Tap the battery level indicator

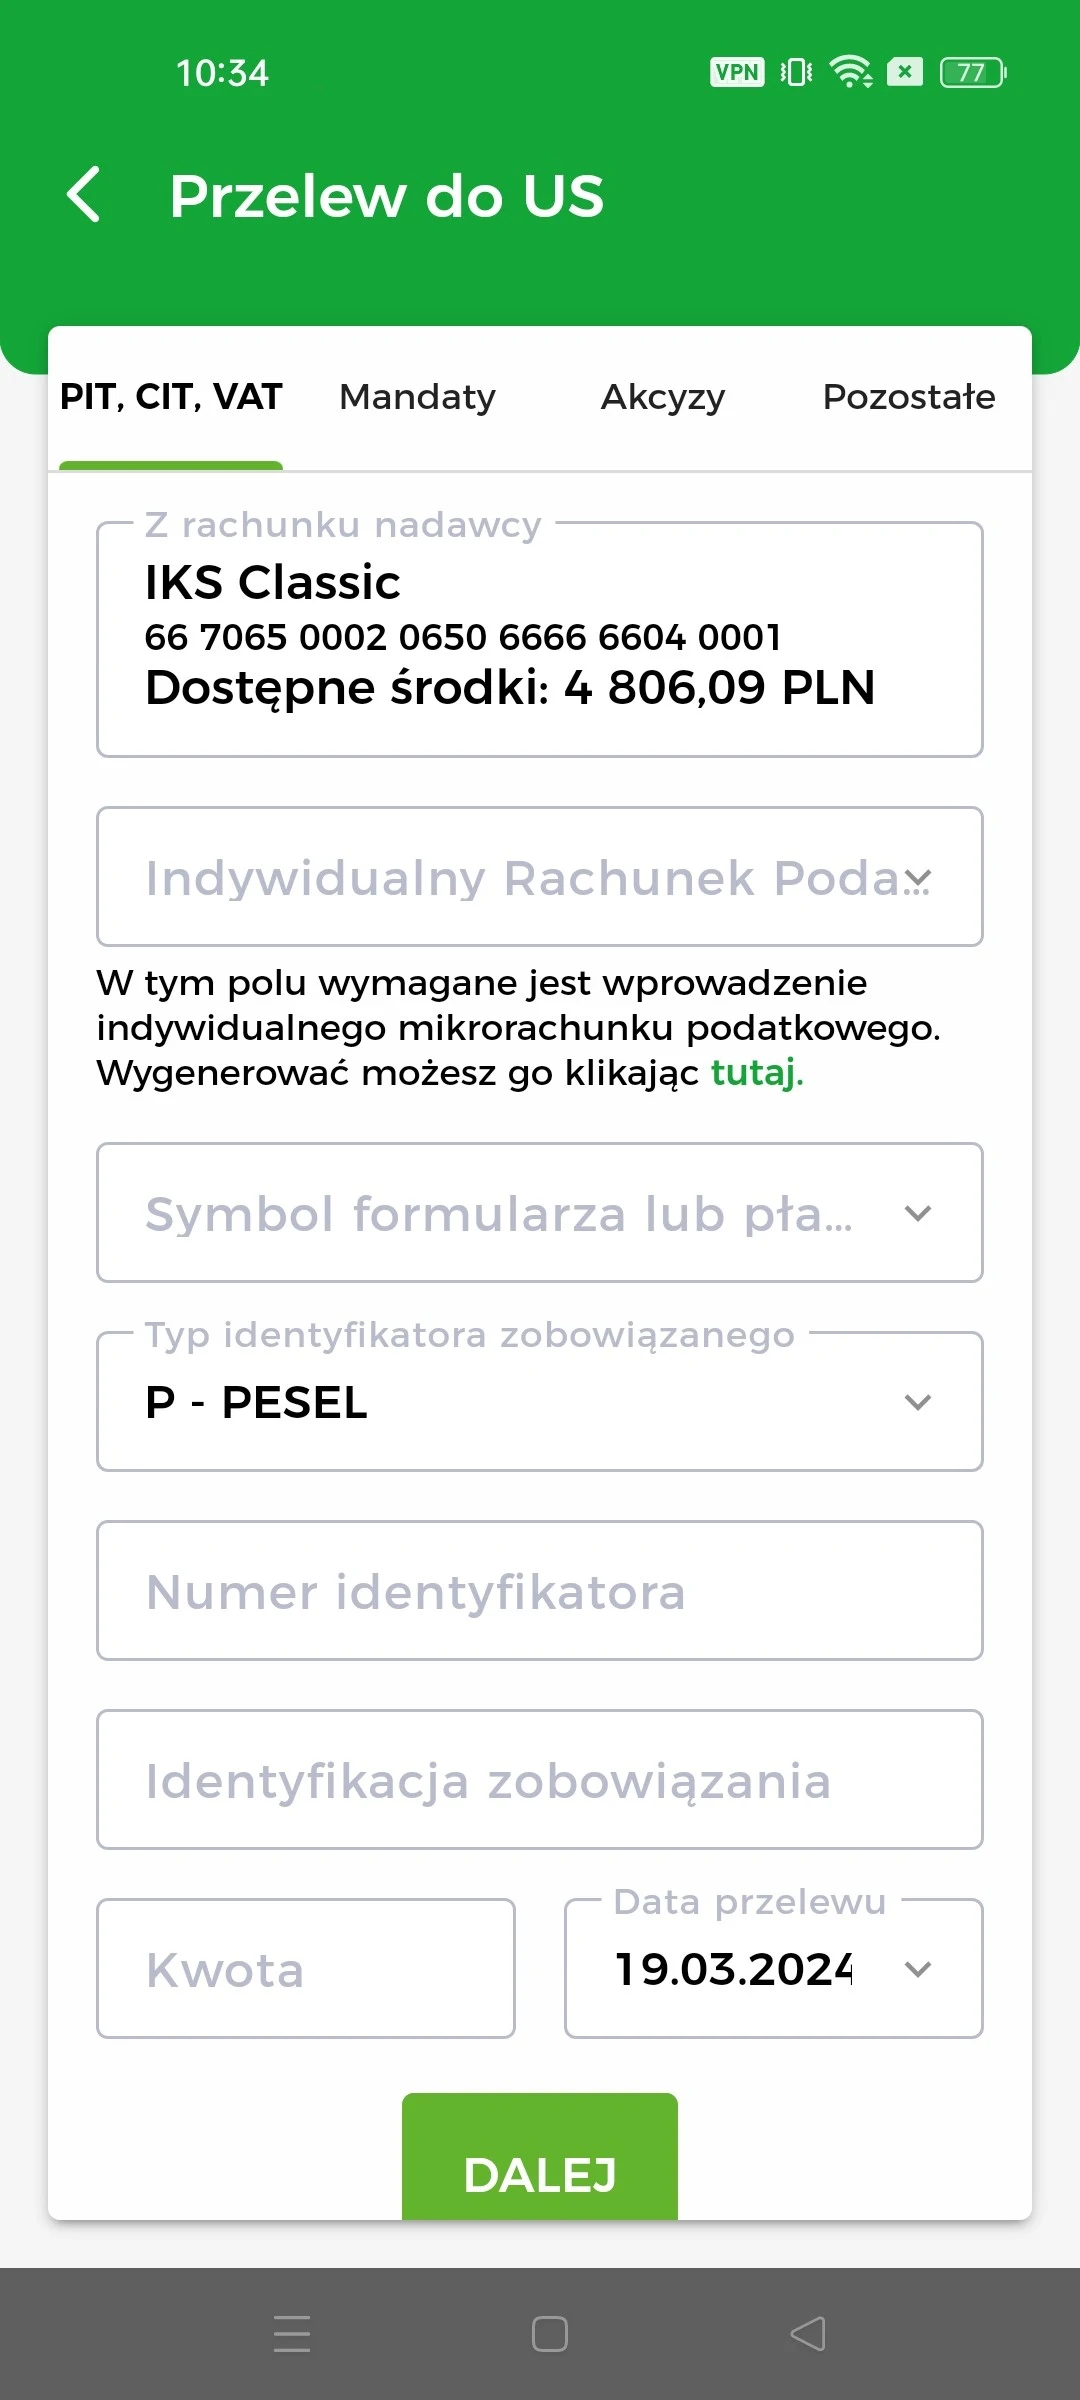click(972, 72)
